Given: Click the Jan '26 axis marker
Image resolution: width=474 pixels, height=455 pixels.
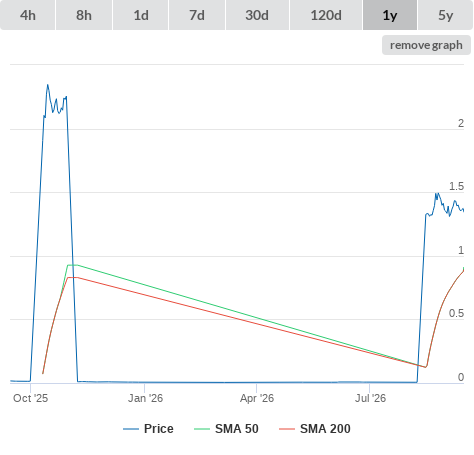Looking at the screenshot, I should click(x=145, y=398).
